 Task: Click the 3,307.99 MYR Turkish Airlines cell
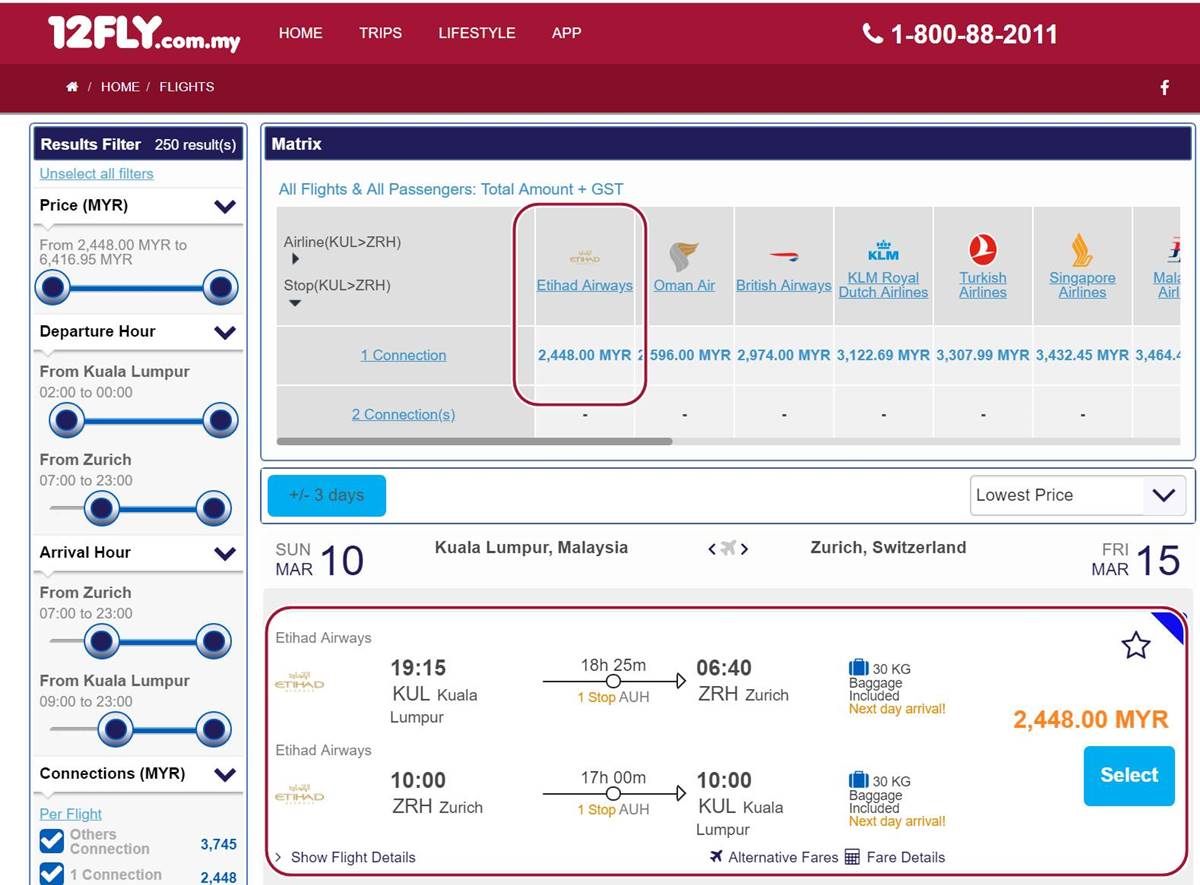click(x=982, y=355)
